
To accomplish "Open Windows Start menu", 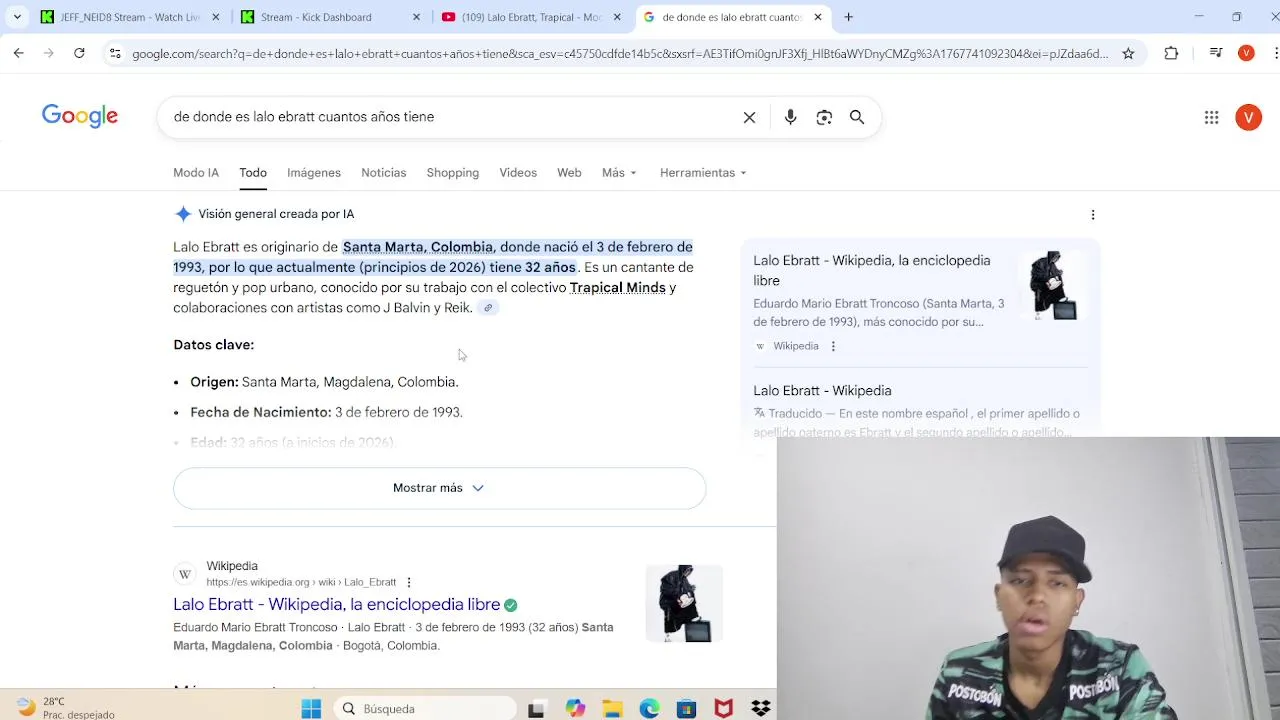I will [x=311, y=708].
